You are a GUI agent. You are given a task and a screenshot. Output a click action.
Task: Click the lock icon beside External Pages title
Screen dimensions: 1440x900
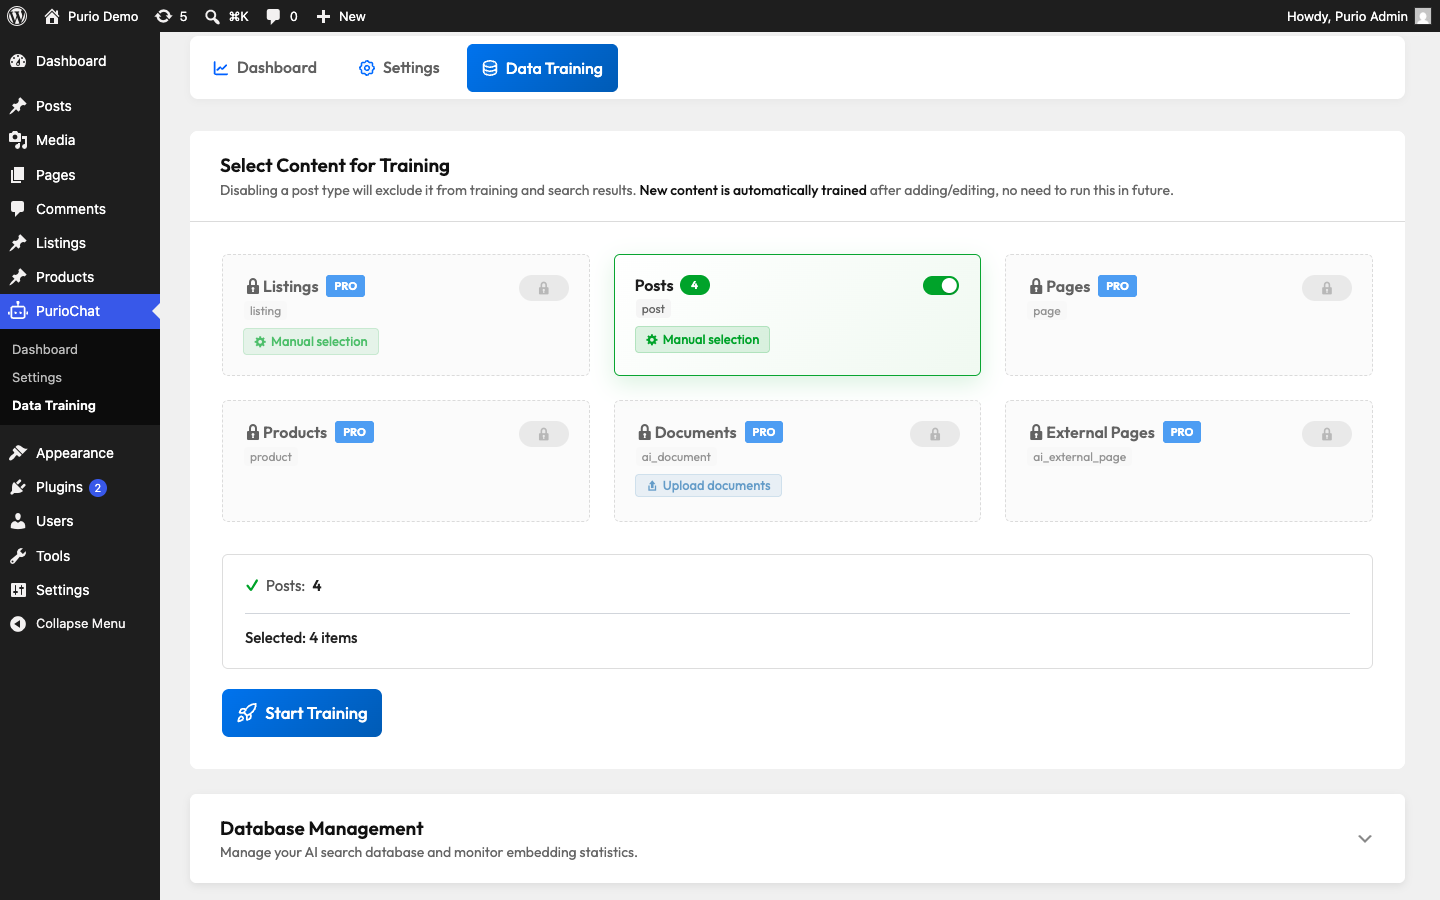(1036, 432)
